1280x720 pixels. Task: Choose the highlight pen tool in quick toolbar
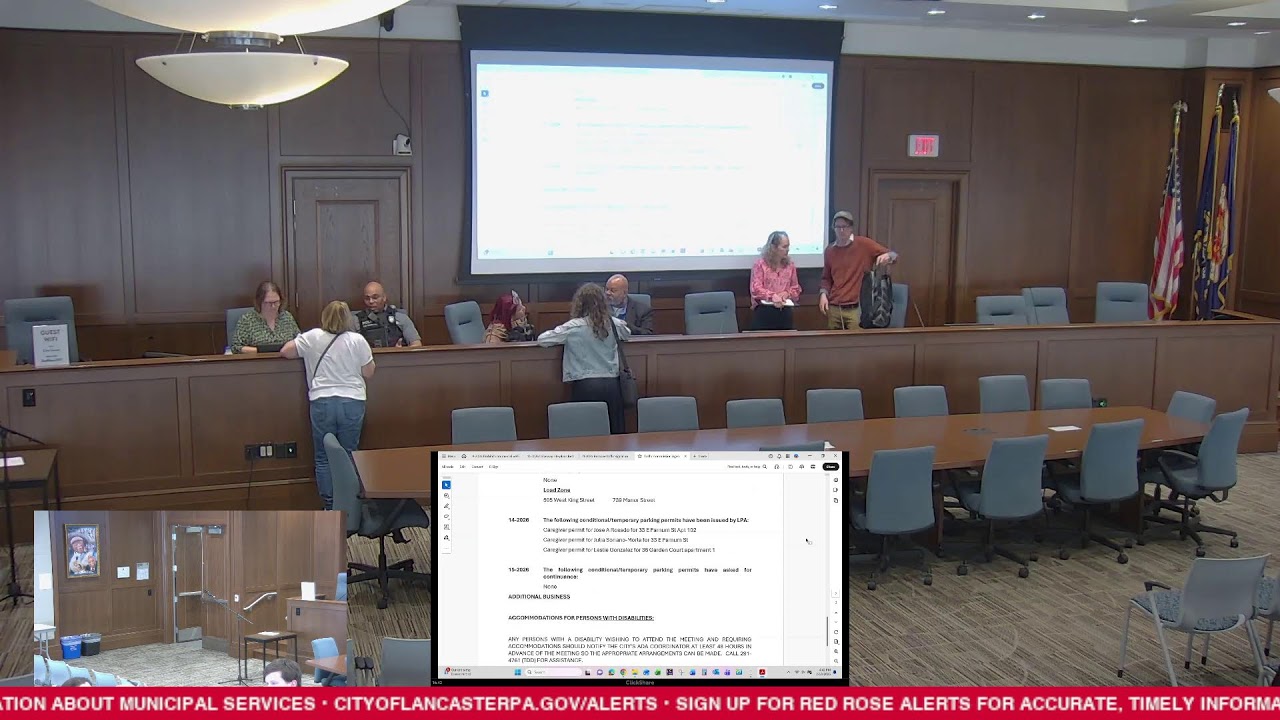(x=446, y=506)
